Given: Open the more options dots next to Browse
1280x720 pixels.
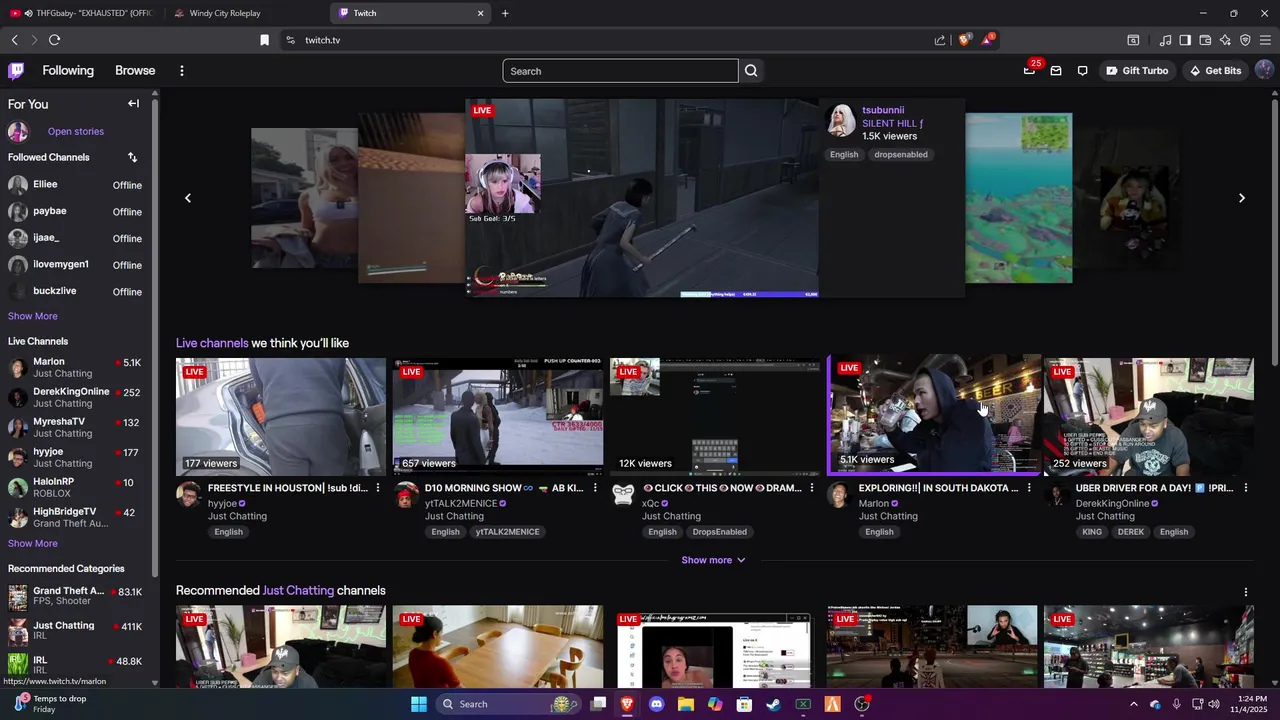Looking at the screenshot, I should pos(181,71).
